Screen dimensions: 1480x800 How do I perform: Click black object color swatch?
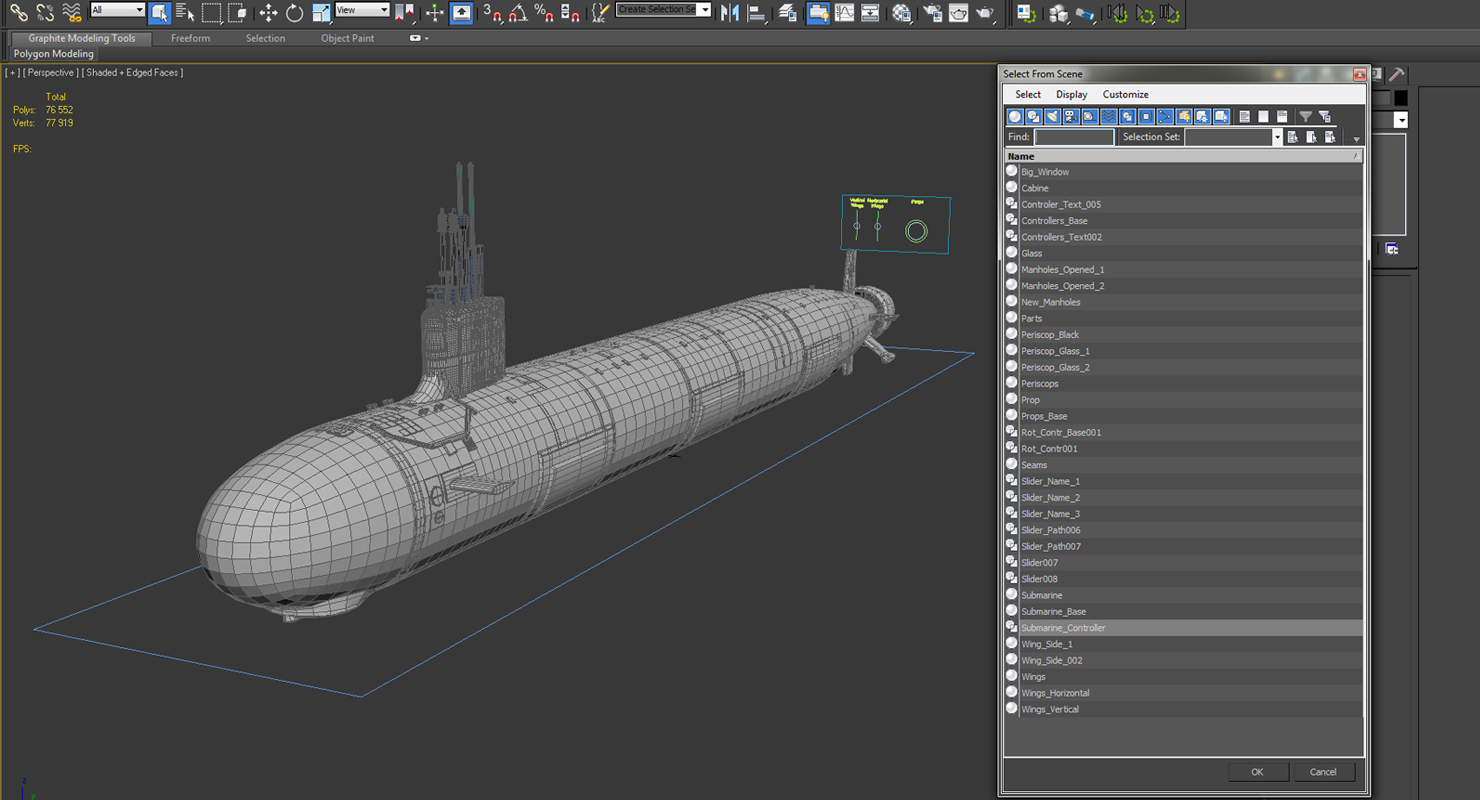(x=1400, y=98)
